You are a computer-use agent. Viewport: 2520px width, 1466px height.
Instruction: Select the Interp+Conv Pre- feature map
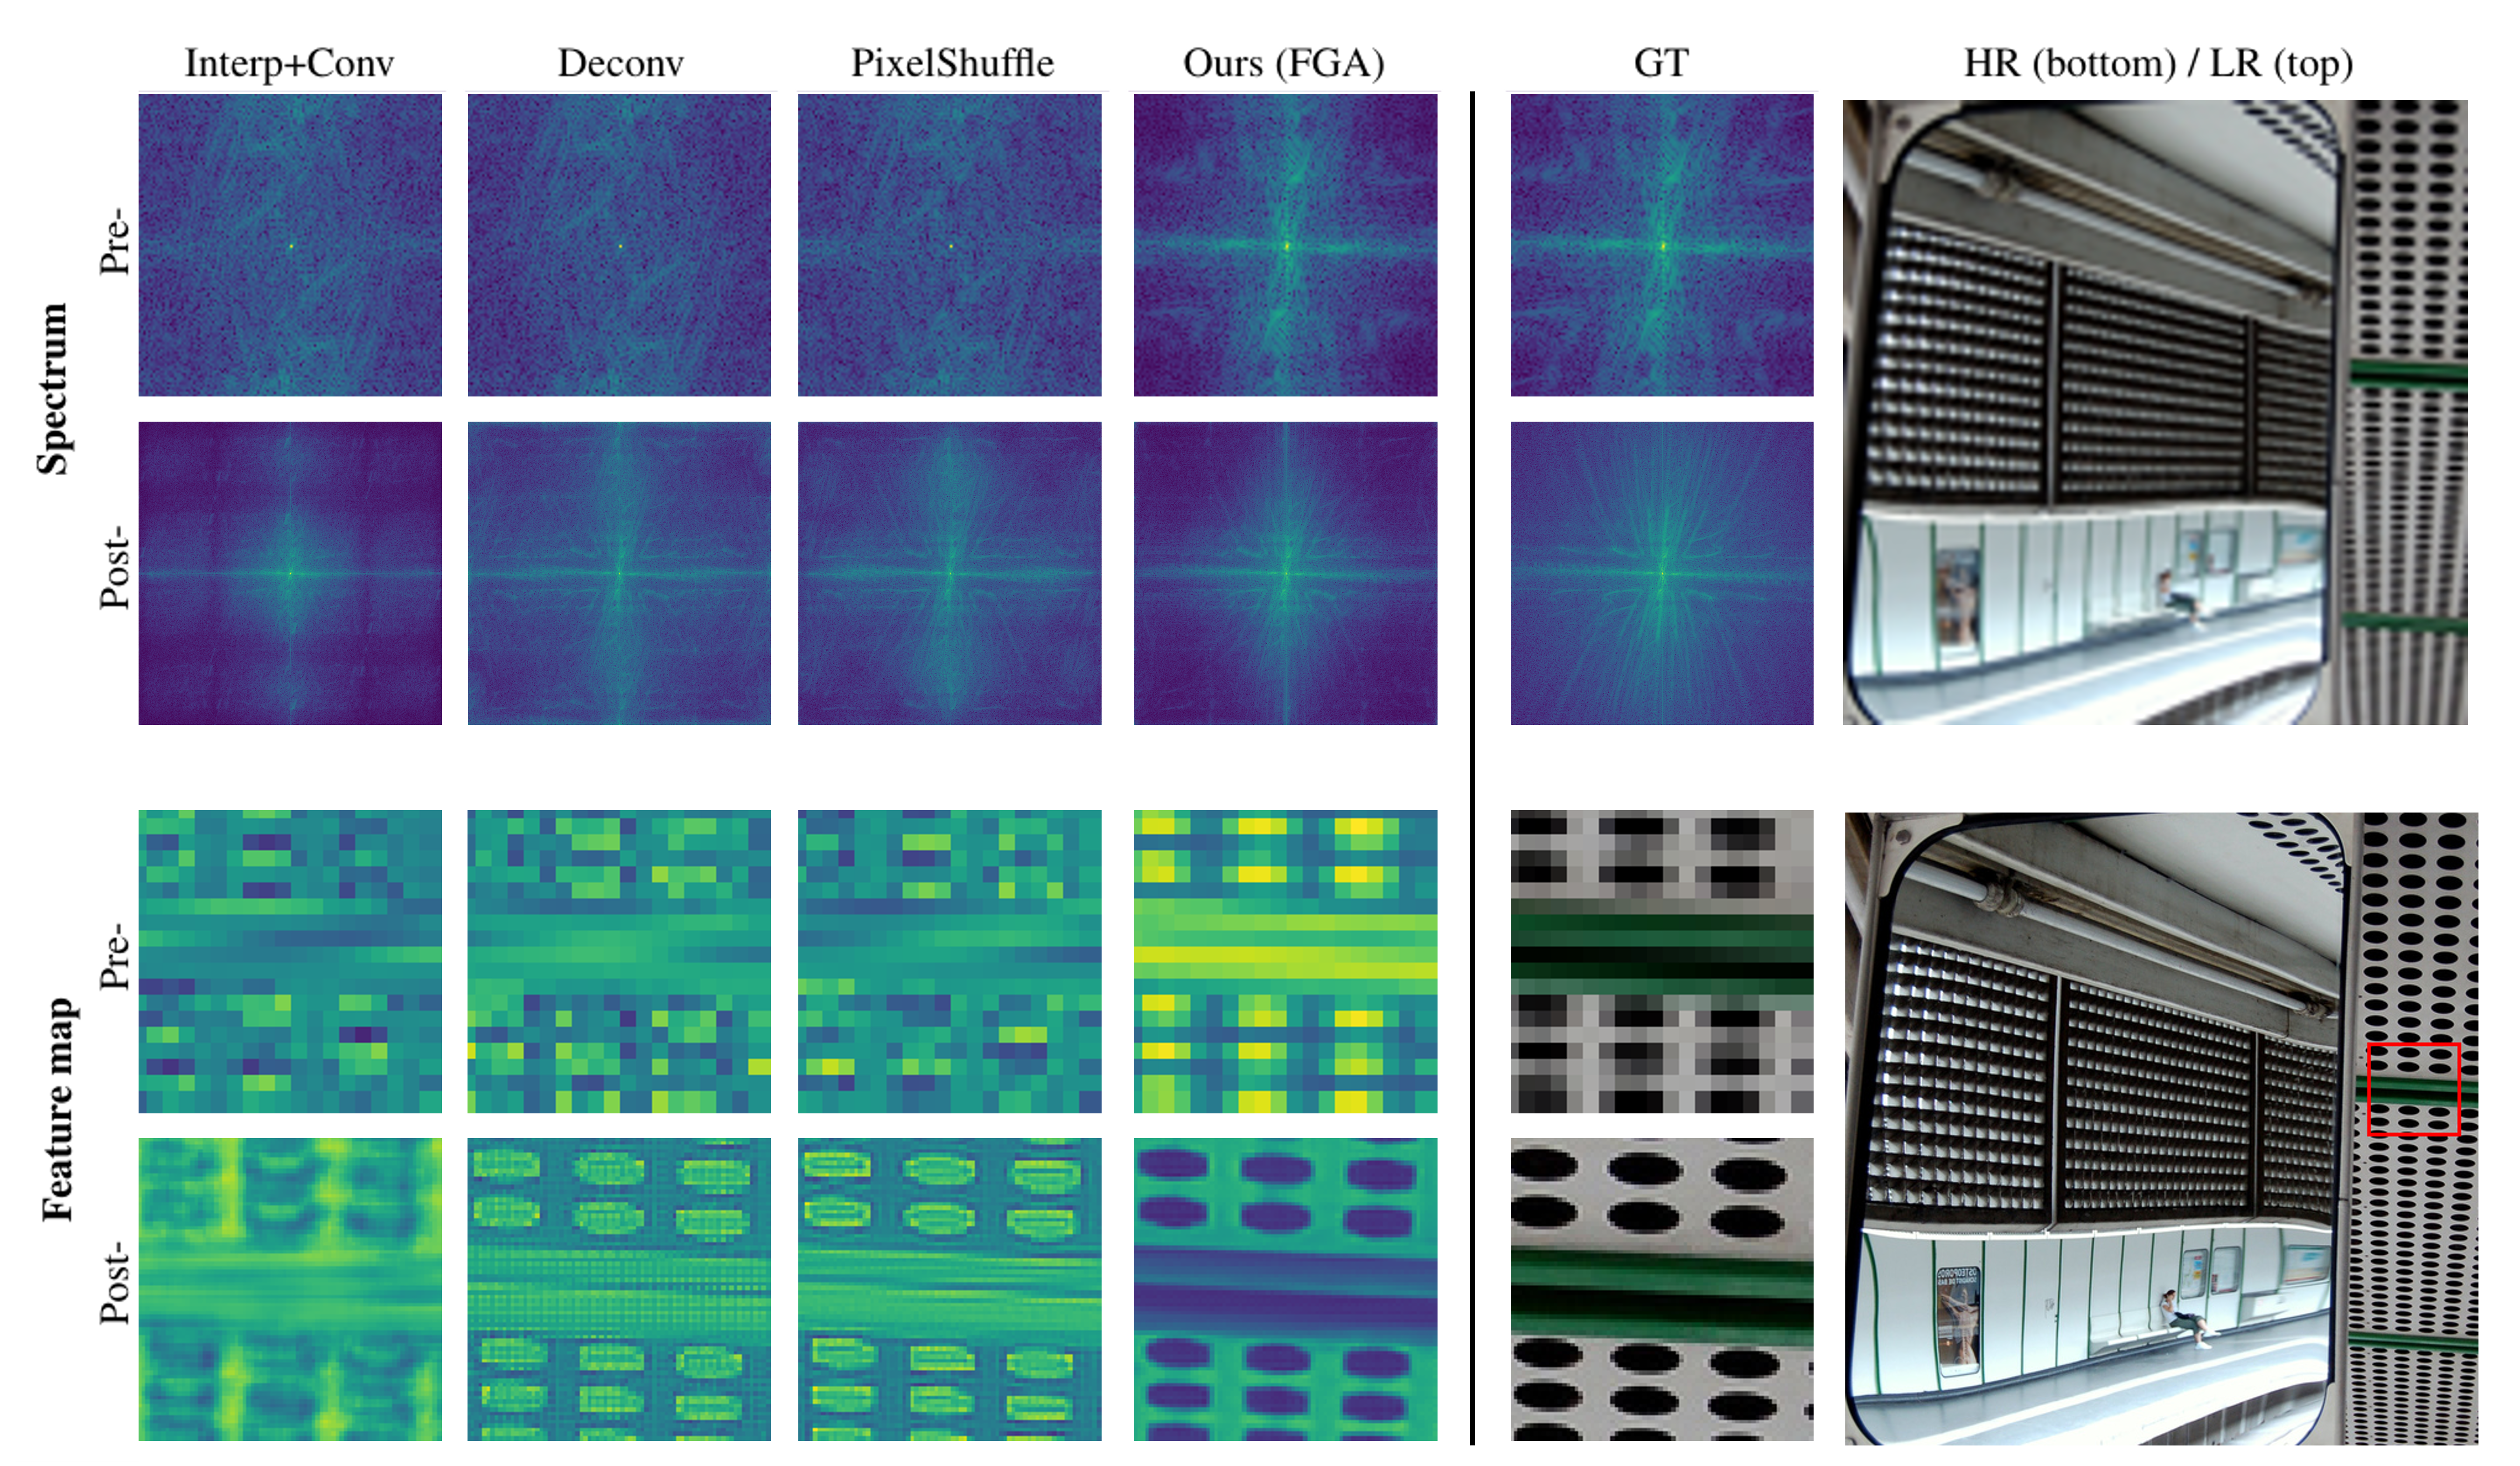click(x=290, y=962)
